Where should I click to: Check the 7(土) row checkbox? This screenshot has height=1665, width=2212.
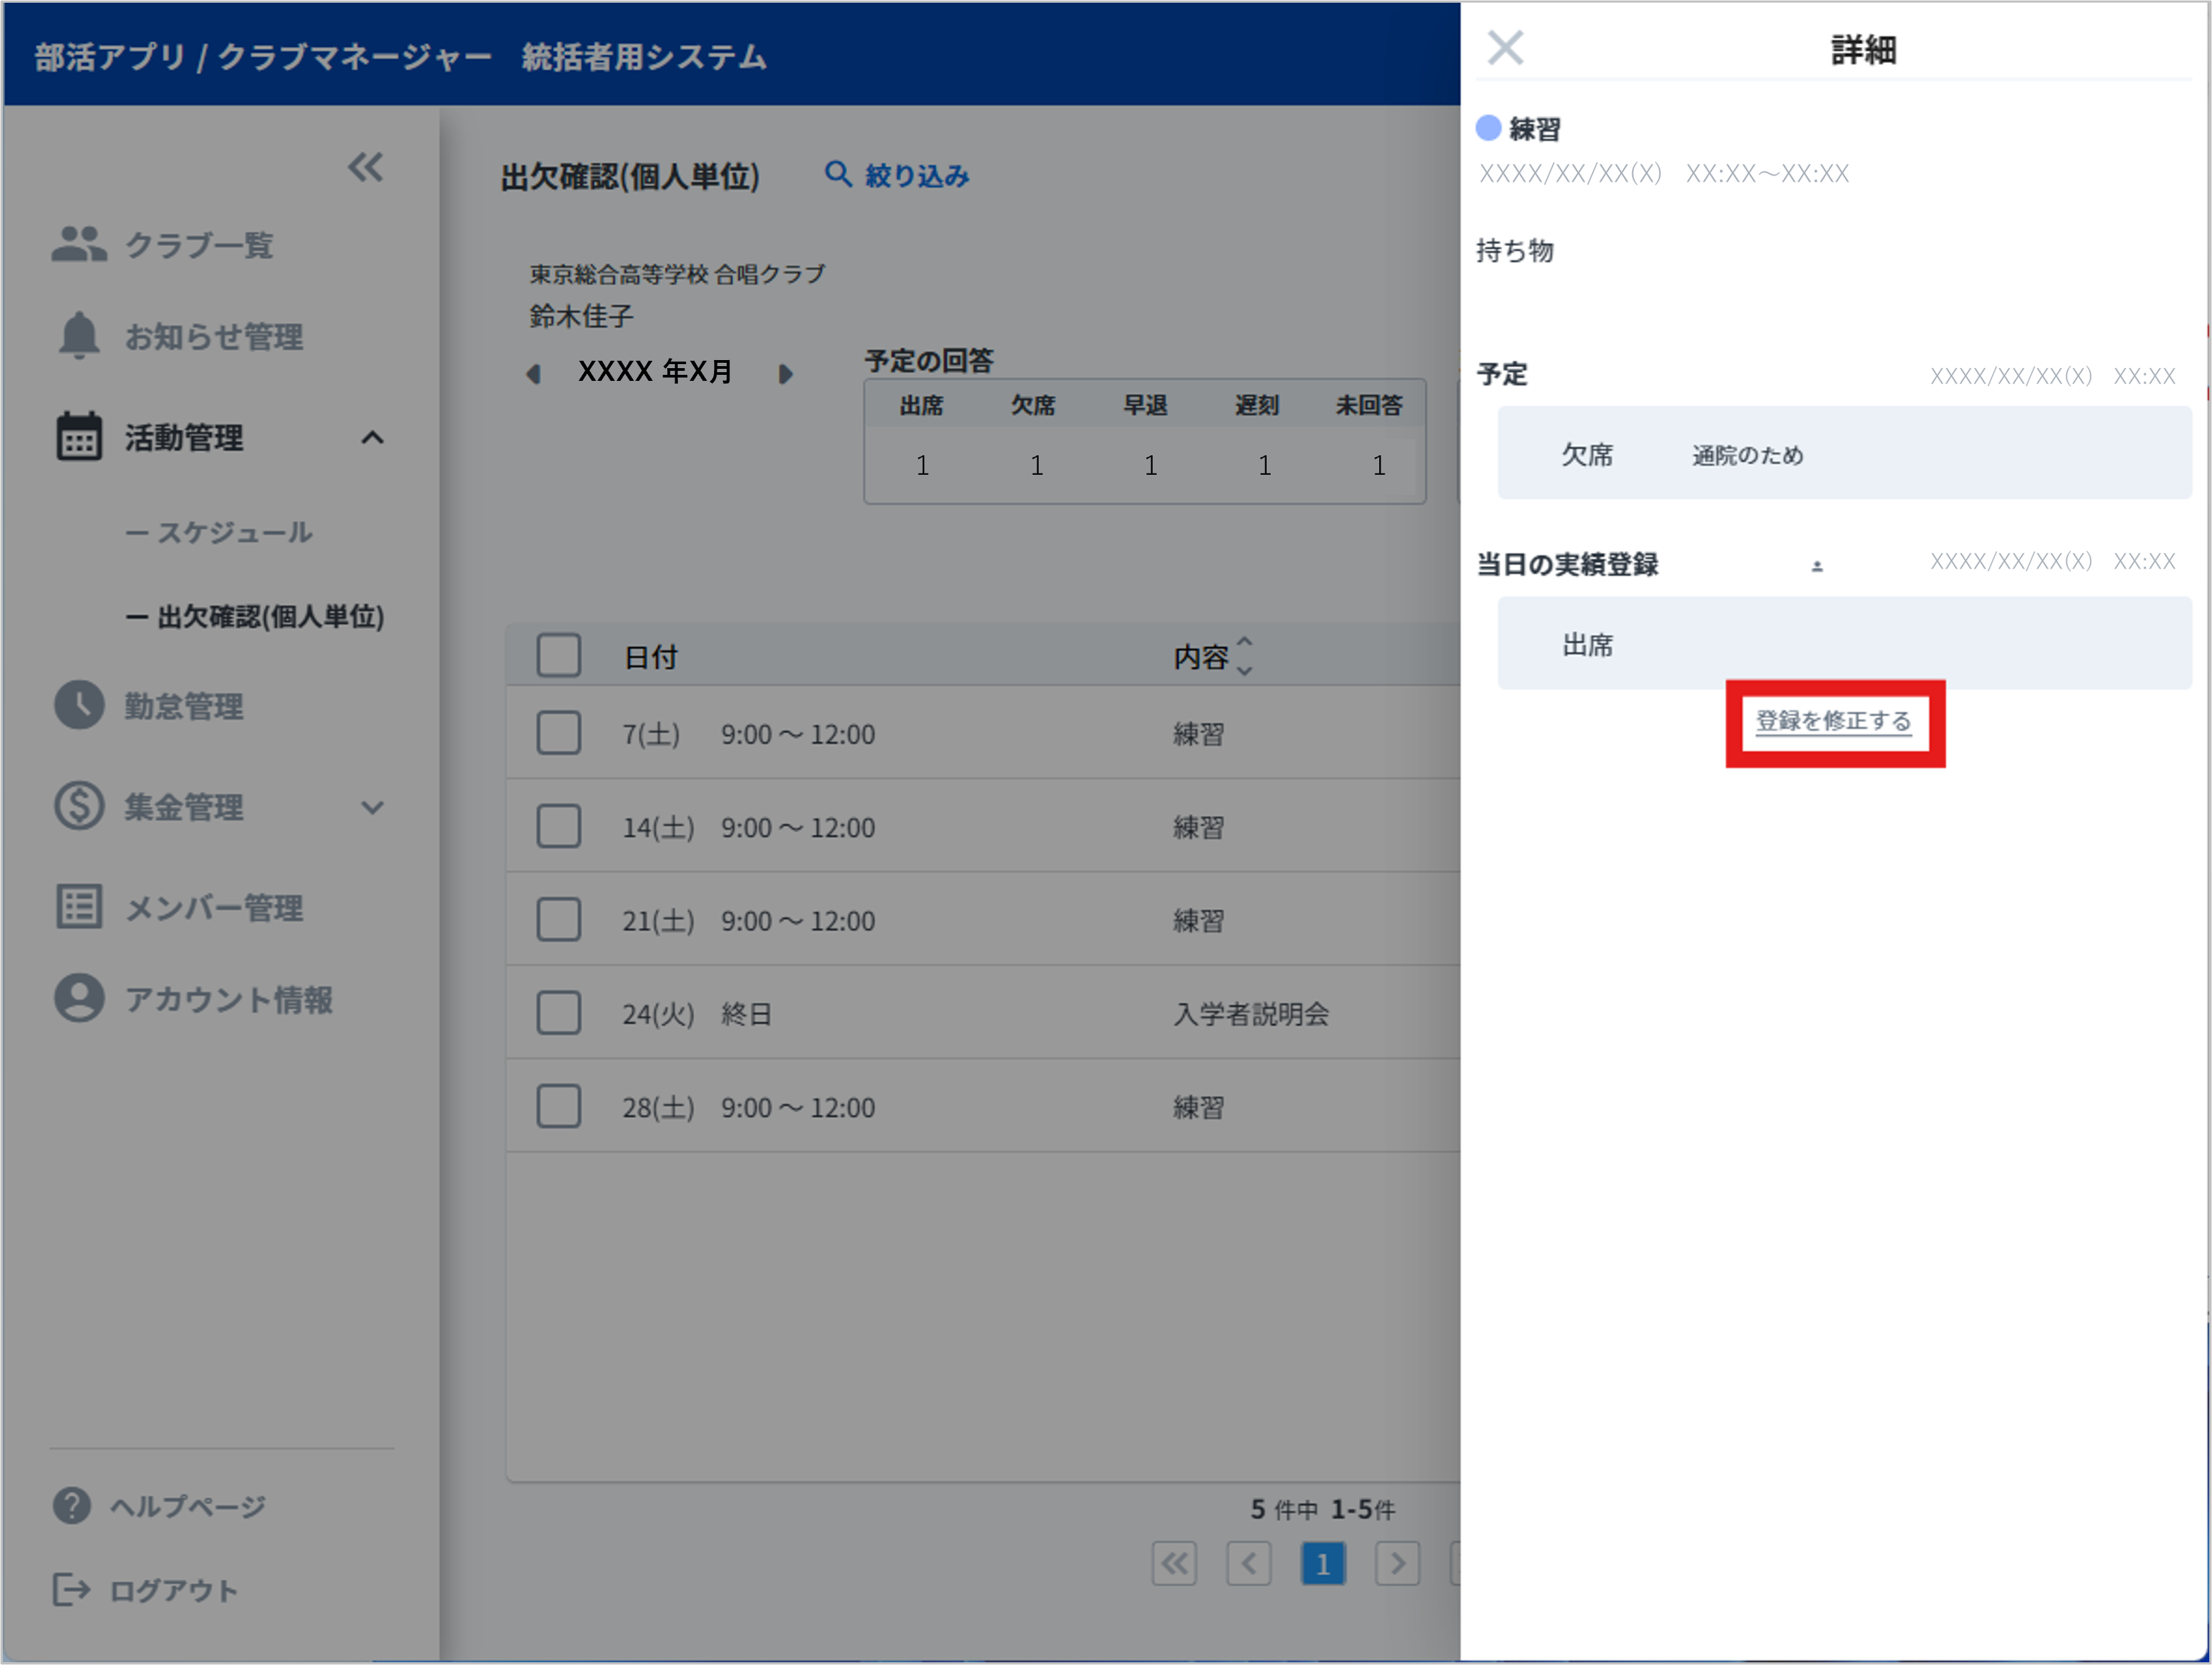558,733
